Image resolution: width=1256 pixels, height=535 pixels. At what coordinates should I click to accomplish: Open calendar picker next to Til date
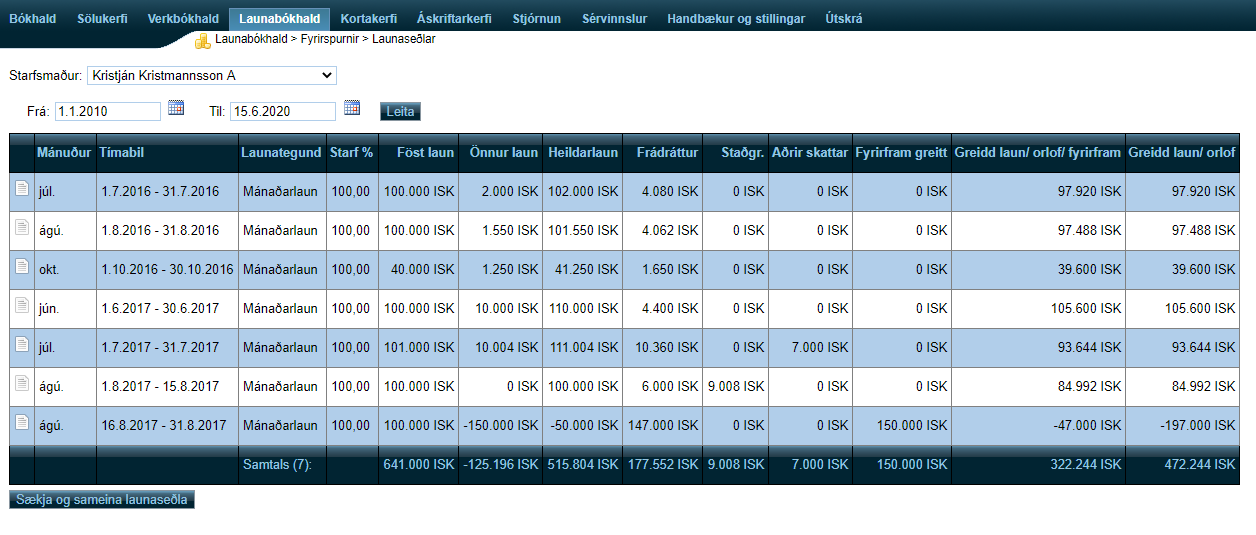pos(351,108)
